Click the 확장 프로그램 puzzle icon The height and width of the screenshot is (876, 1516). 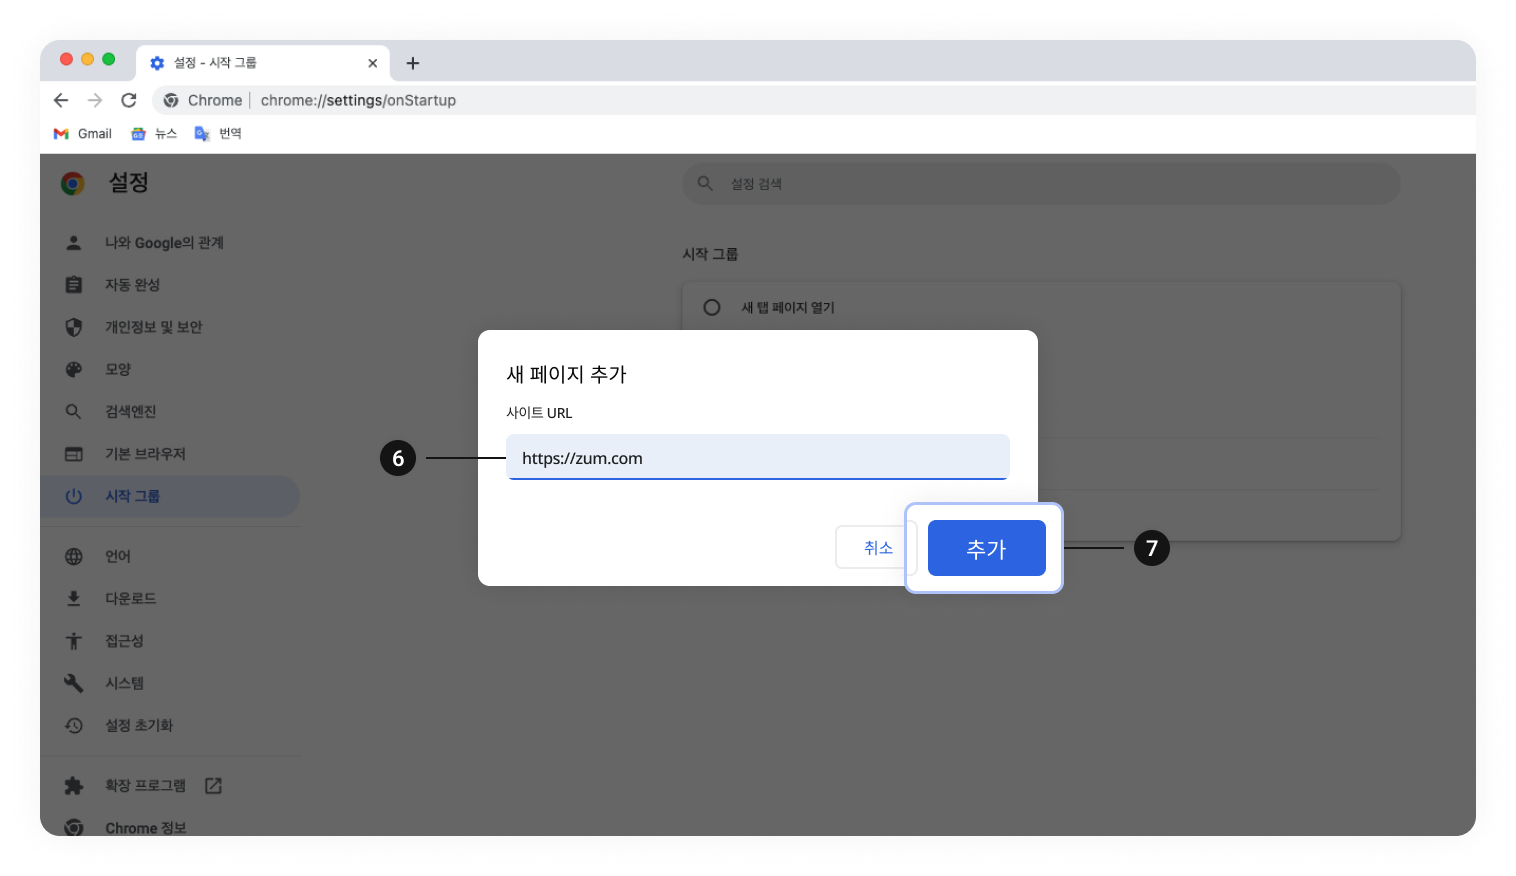[74, 784]
